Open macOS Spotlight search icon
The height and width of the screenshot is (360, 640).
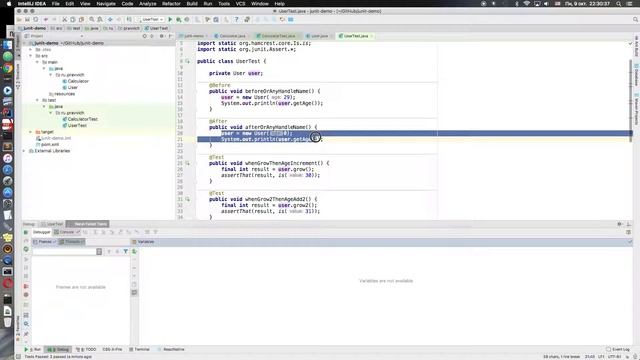click(619, 4)
